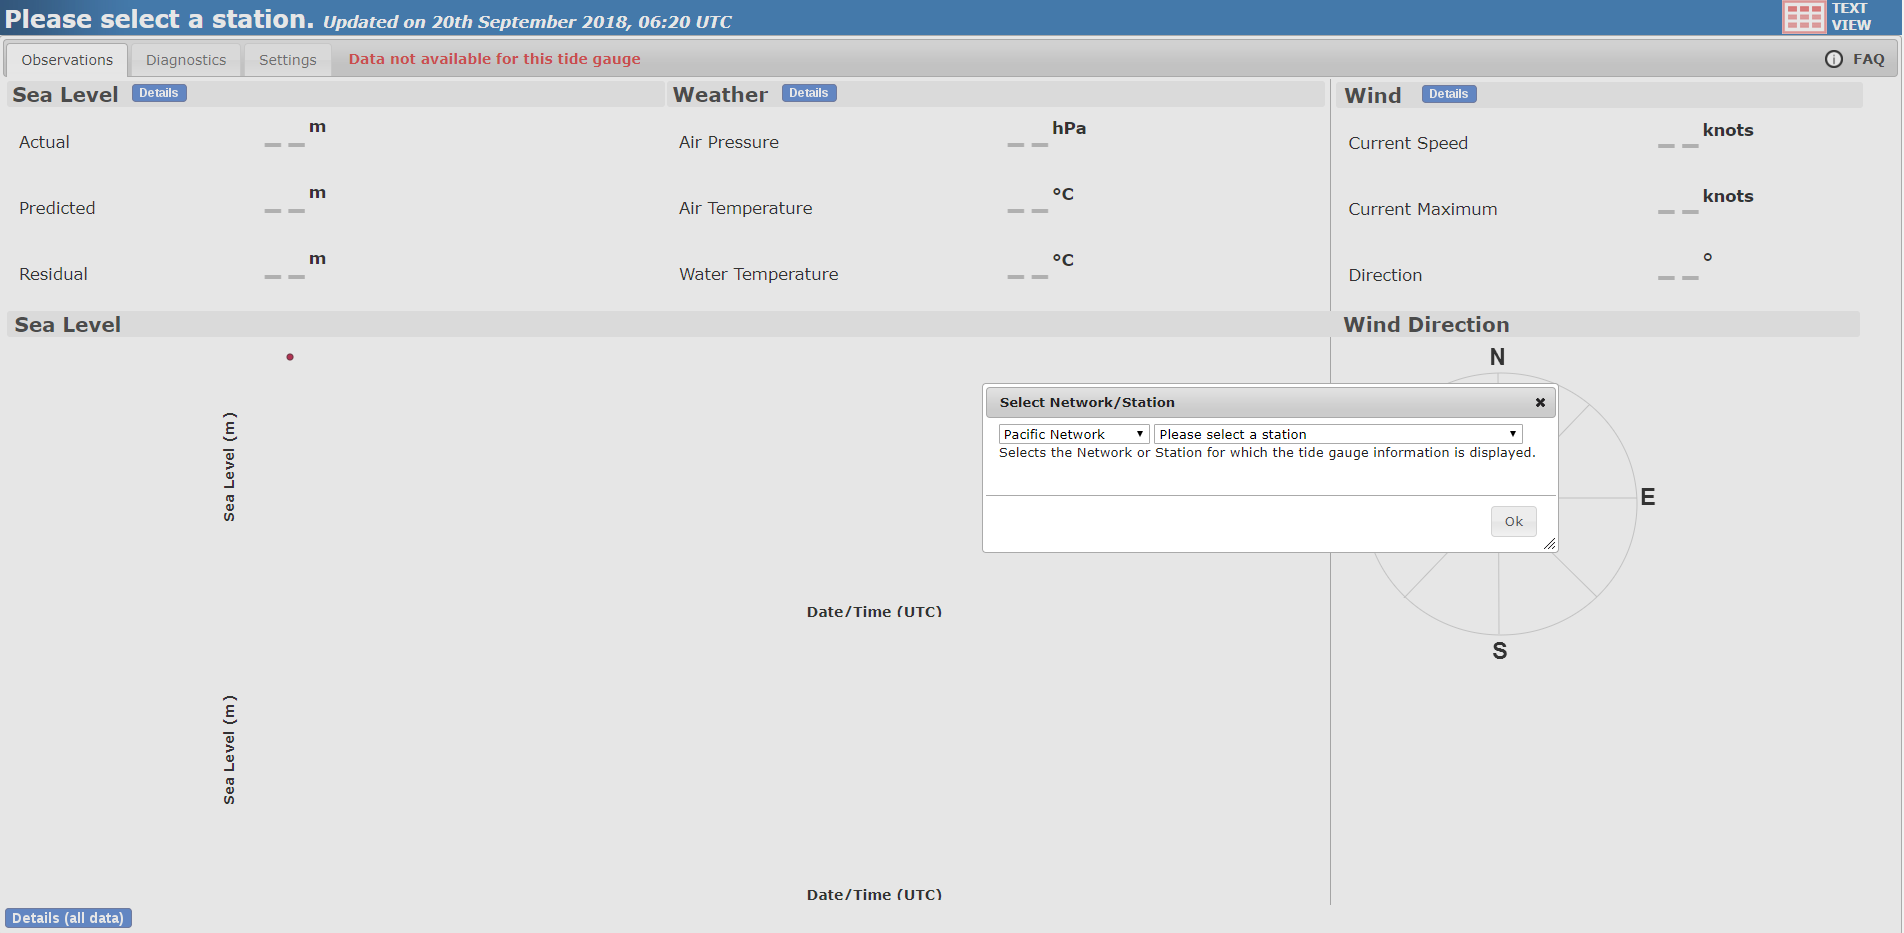Open the Settings tab
The image size is (1904, 933).
coord(287,60)
